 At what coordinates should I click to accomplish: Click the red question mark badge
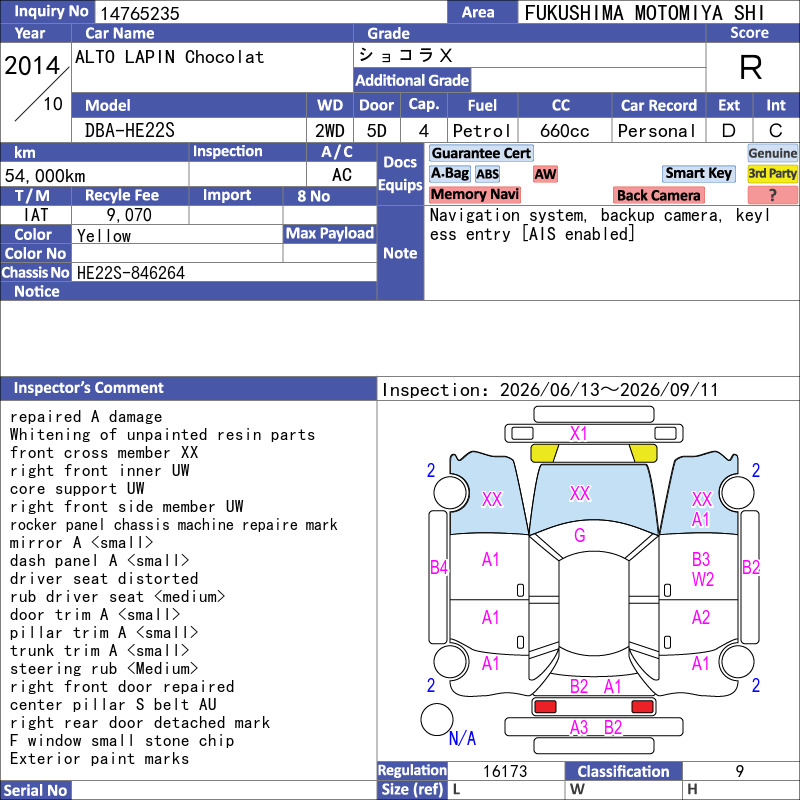pyautogui.click(x=772, y=195)
